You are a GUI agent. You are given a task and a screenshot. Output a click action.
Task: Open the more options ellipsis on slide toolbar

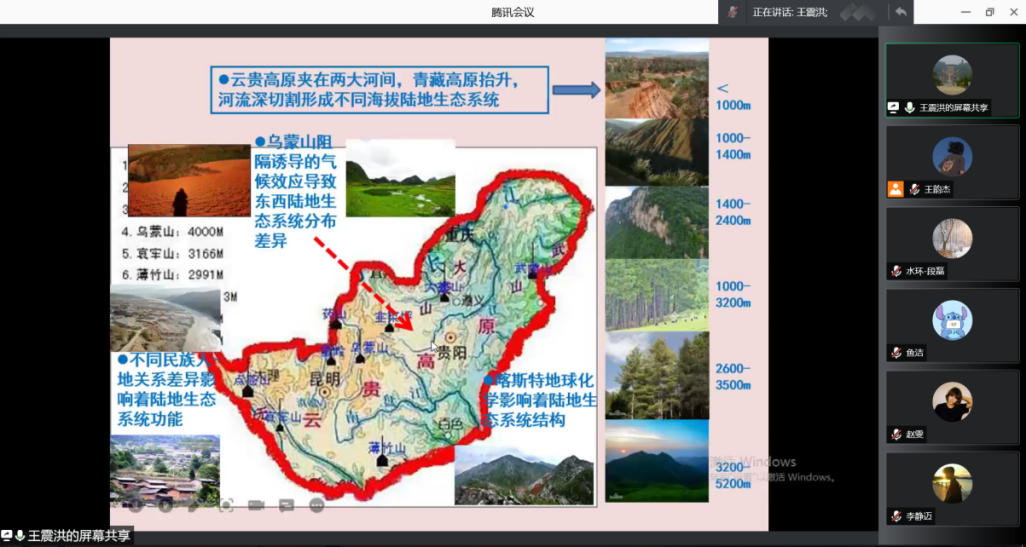[317, 505]
